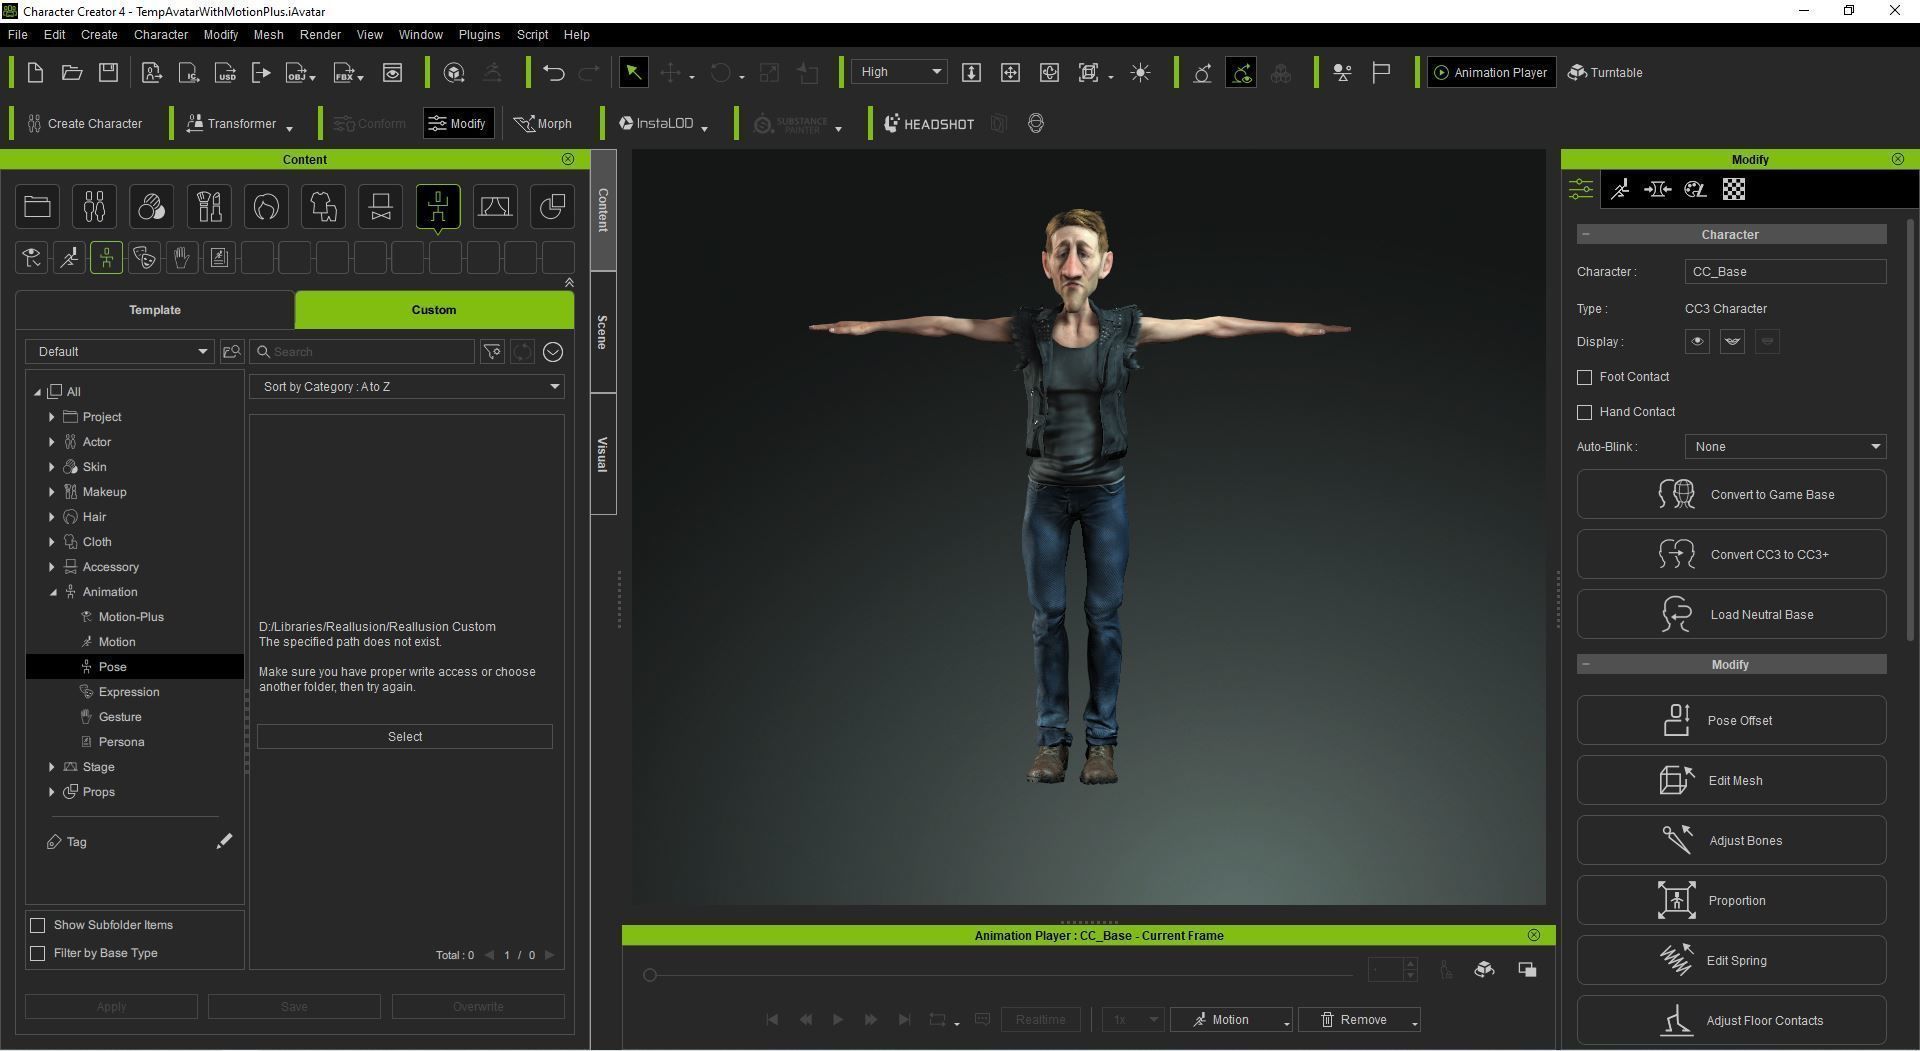Open the Plugins menu
This screenshot has height=1051, width=1920.
coord(479,34)
